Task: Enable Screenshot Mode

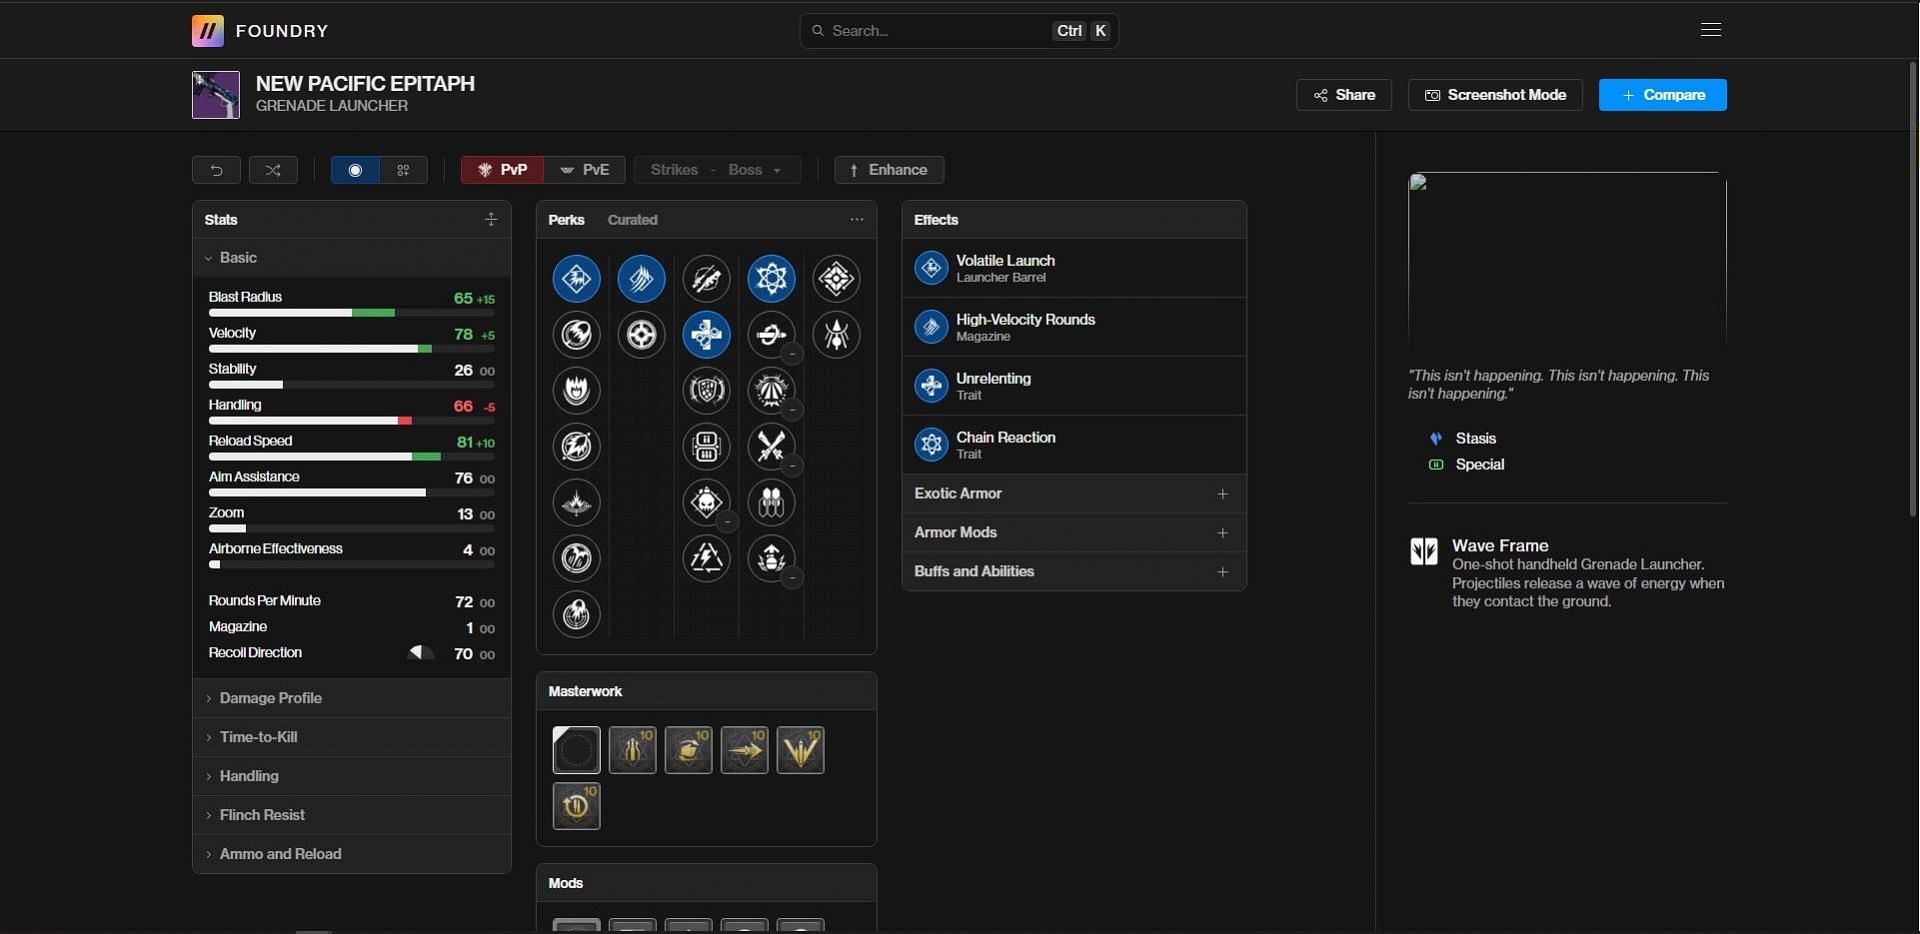Action: (1495, 95)
